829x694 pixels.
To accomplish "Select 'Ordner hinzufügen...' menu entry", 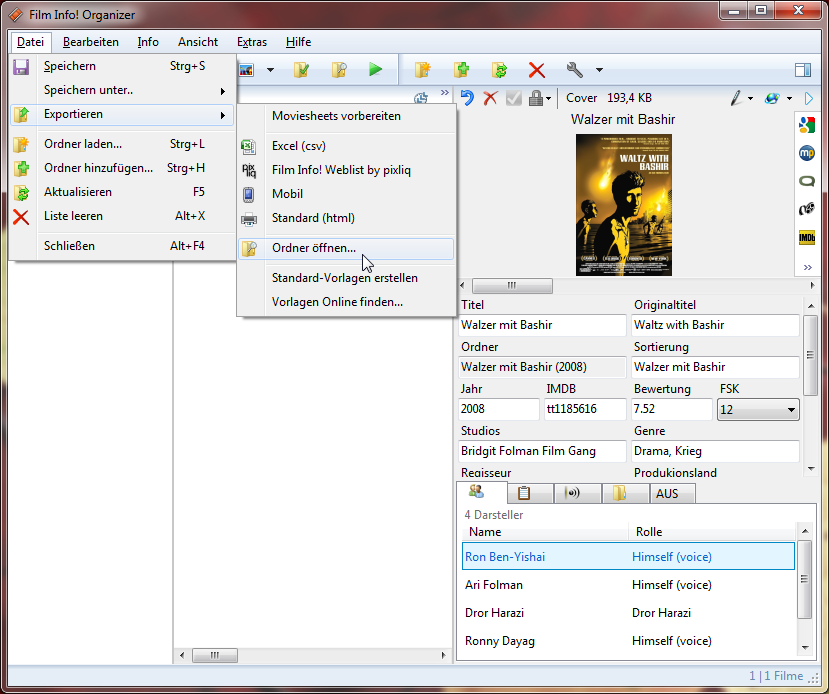I will point(122,168).
